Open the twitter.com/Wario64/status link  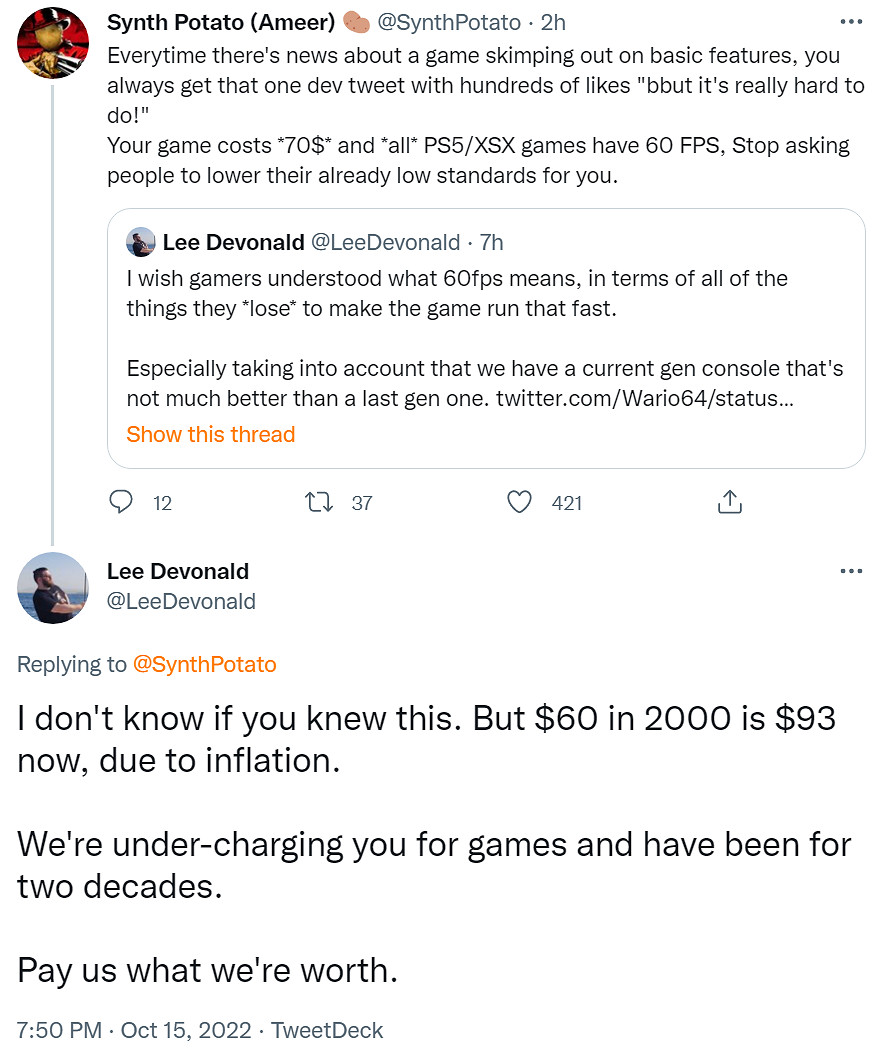click(x=645, y=397)
